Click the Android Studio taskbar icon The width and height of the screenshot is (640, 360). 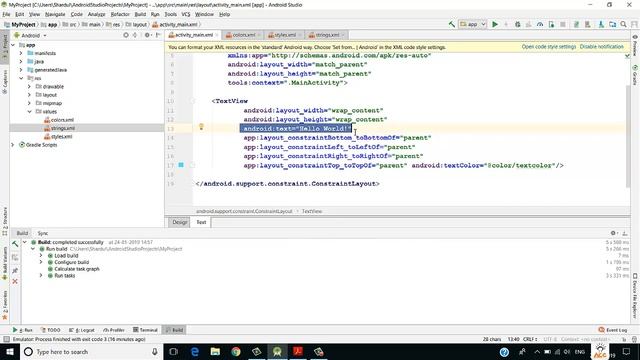277,351
